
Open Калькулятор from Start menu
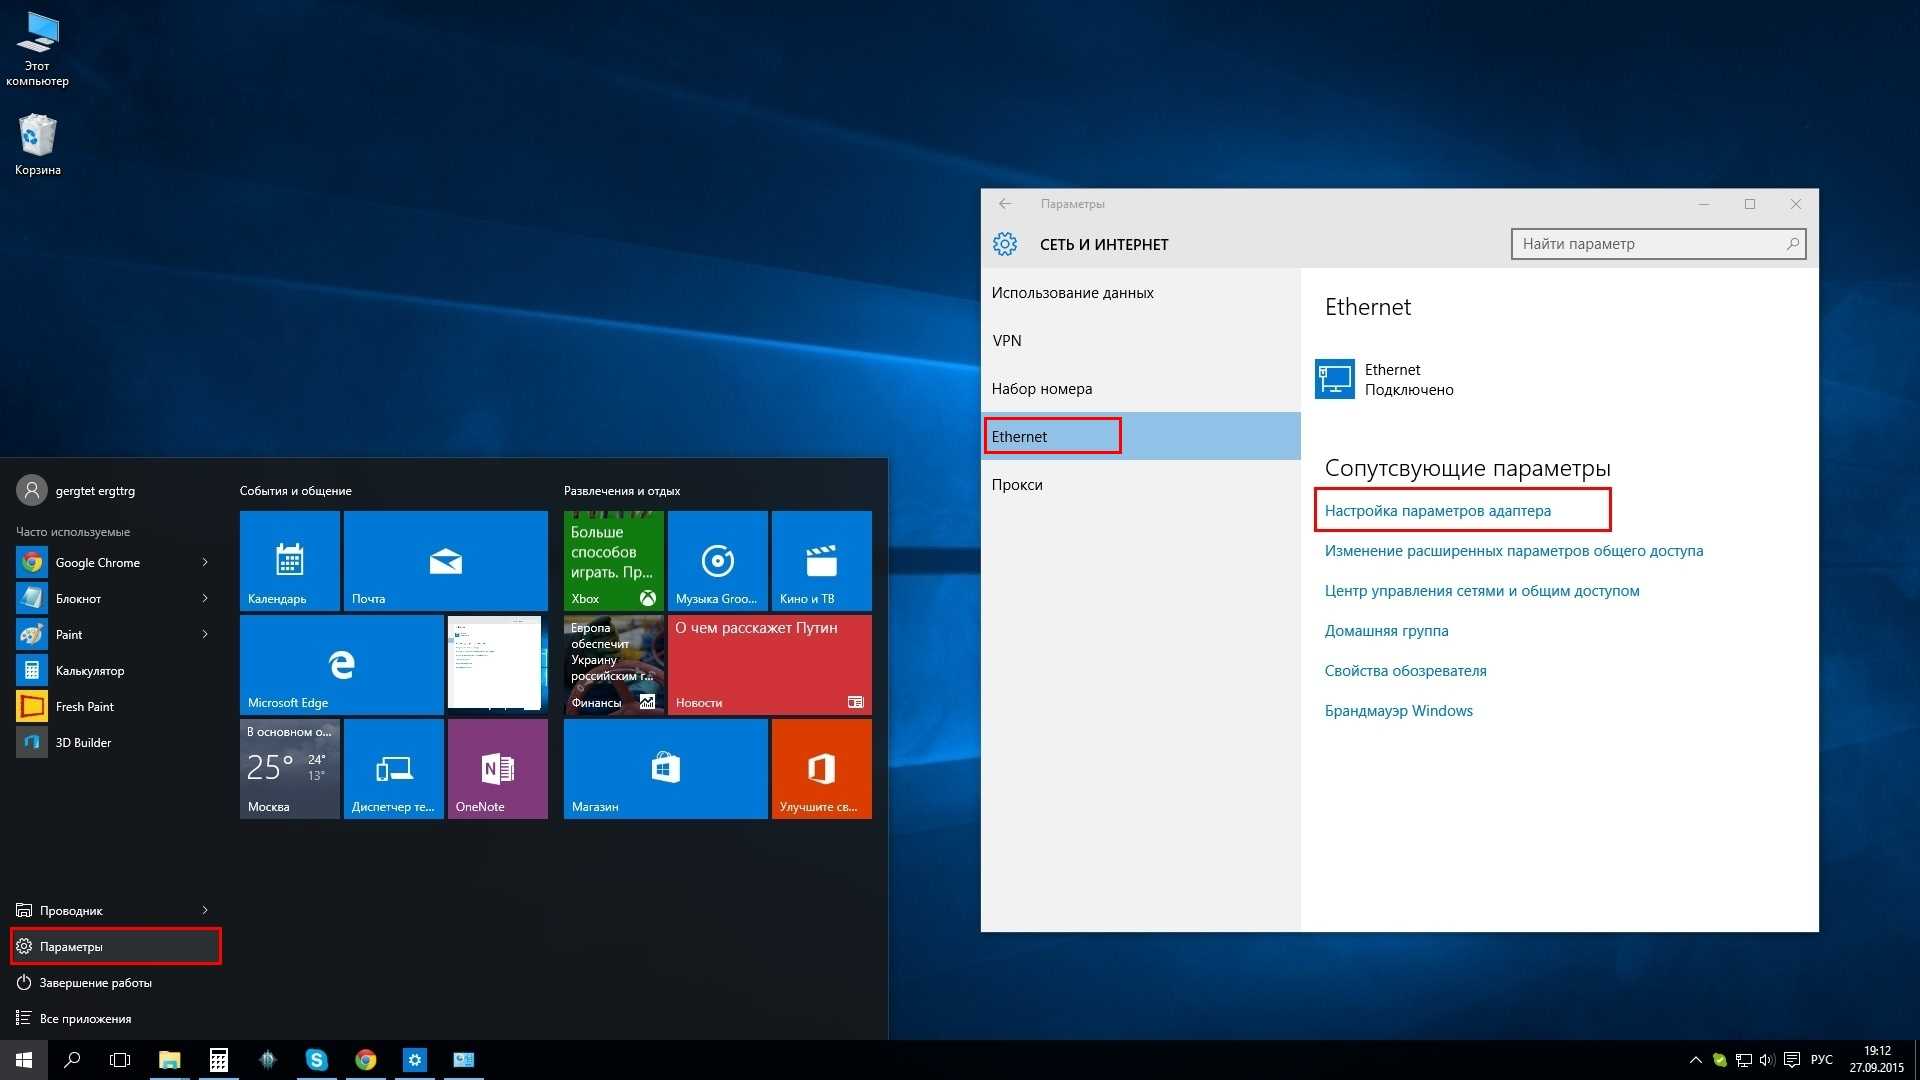click(88, 670)
